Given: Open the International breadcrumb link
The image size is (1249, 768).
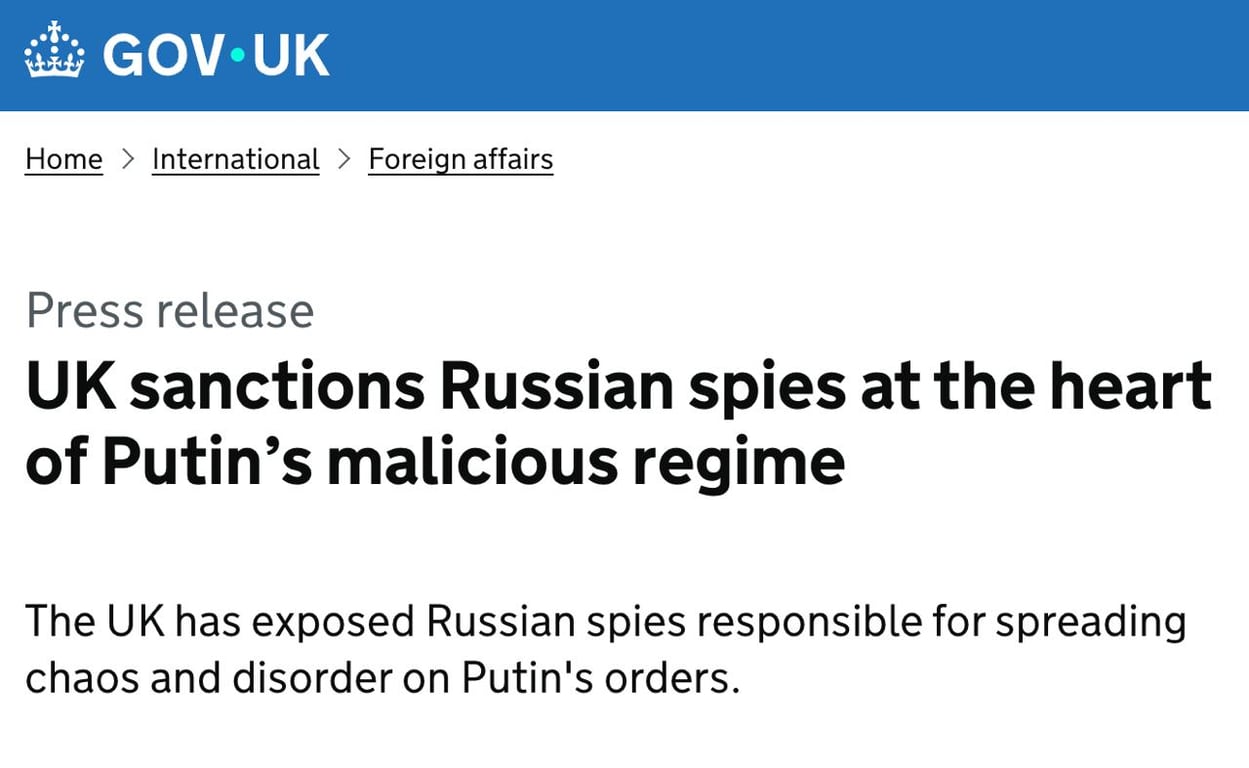Looking at the screenshot, I should (235, 160).
